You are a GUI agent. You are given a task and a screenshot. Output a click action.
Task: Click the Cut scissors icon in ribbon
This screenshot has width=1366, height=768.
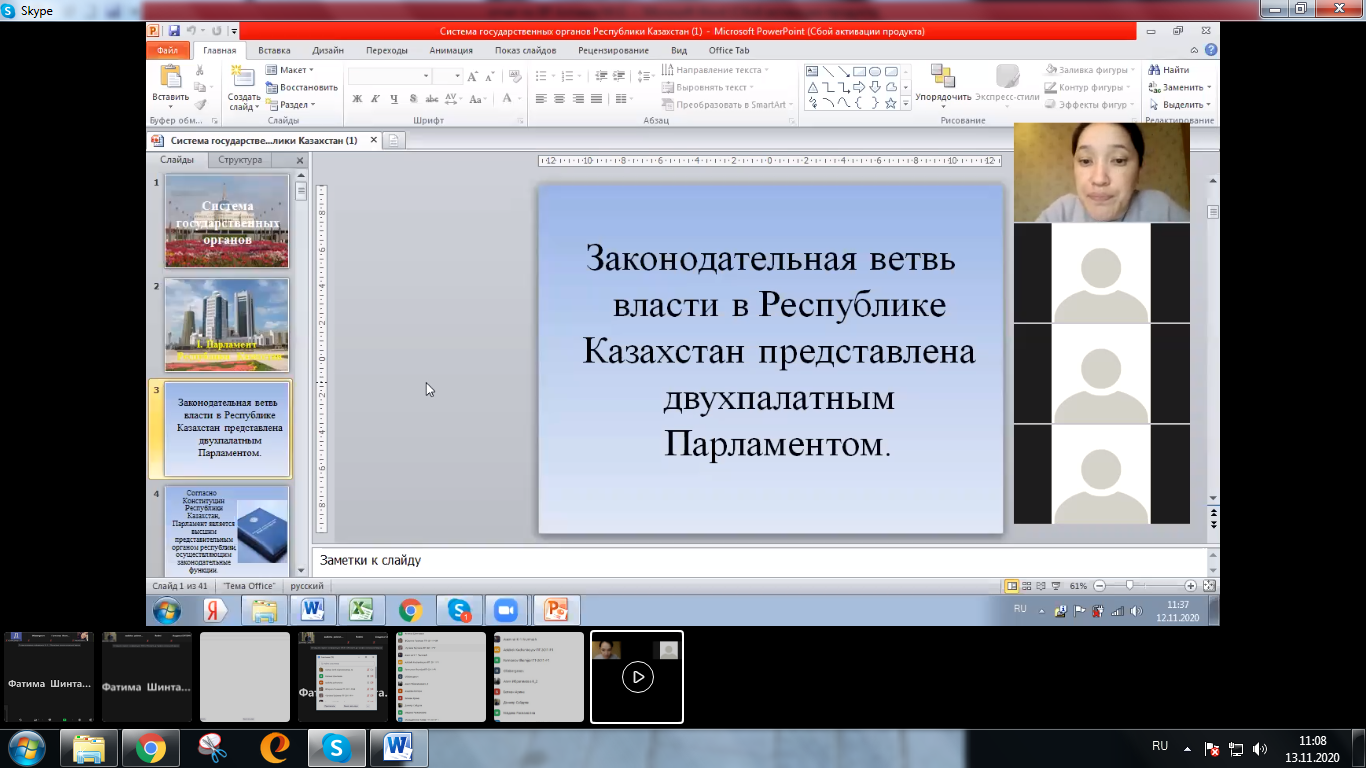[x=200, y=70]
